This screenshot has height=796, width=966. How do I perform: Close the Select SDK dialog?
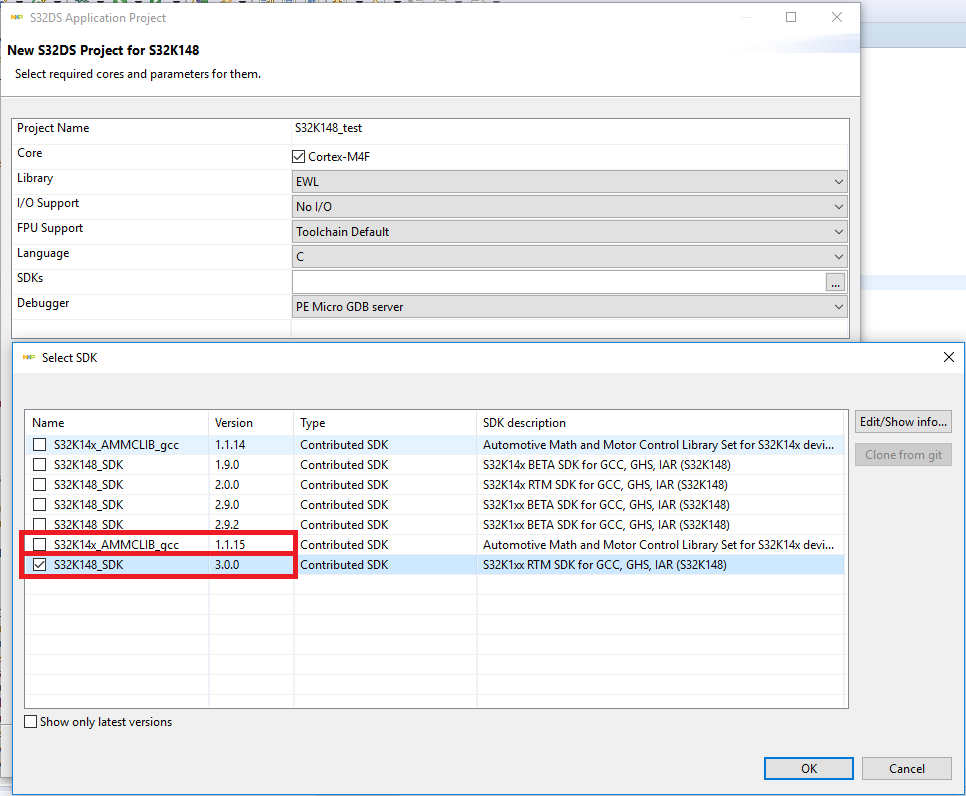coord(949,357)
